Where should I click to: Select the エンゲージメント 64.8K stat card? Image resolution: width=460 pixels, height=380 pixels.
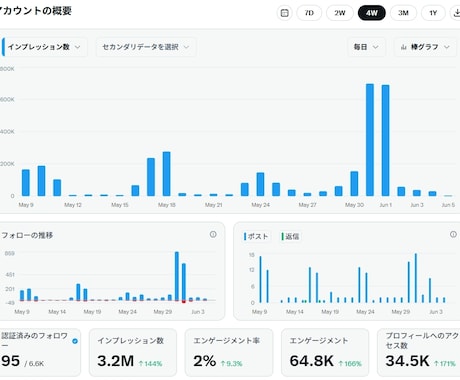325,352
